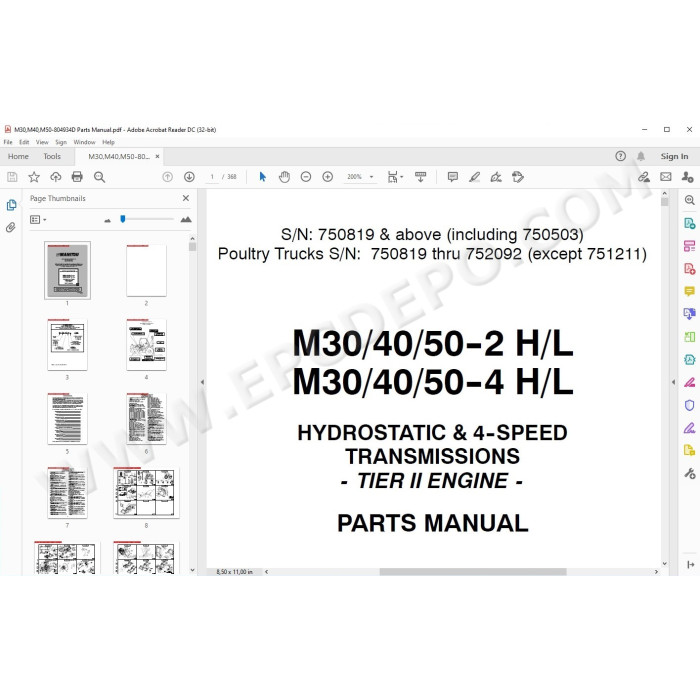Screen dimensions: 700x700
Task: Open the Protect shield tool in the right pane
Action: point(690,405)
